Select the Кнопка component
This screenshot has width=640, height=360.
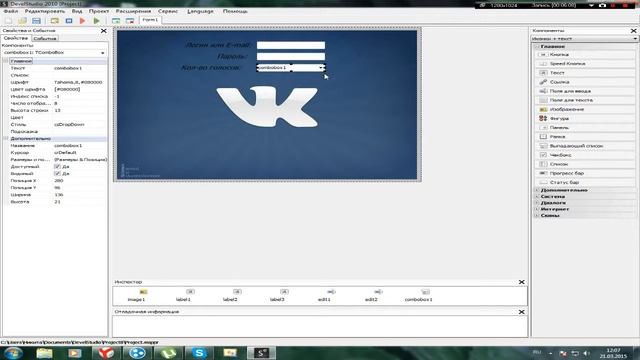pos(585,54)
